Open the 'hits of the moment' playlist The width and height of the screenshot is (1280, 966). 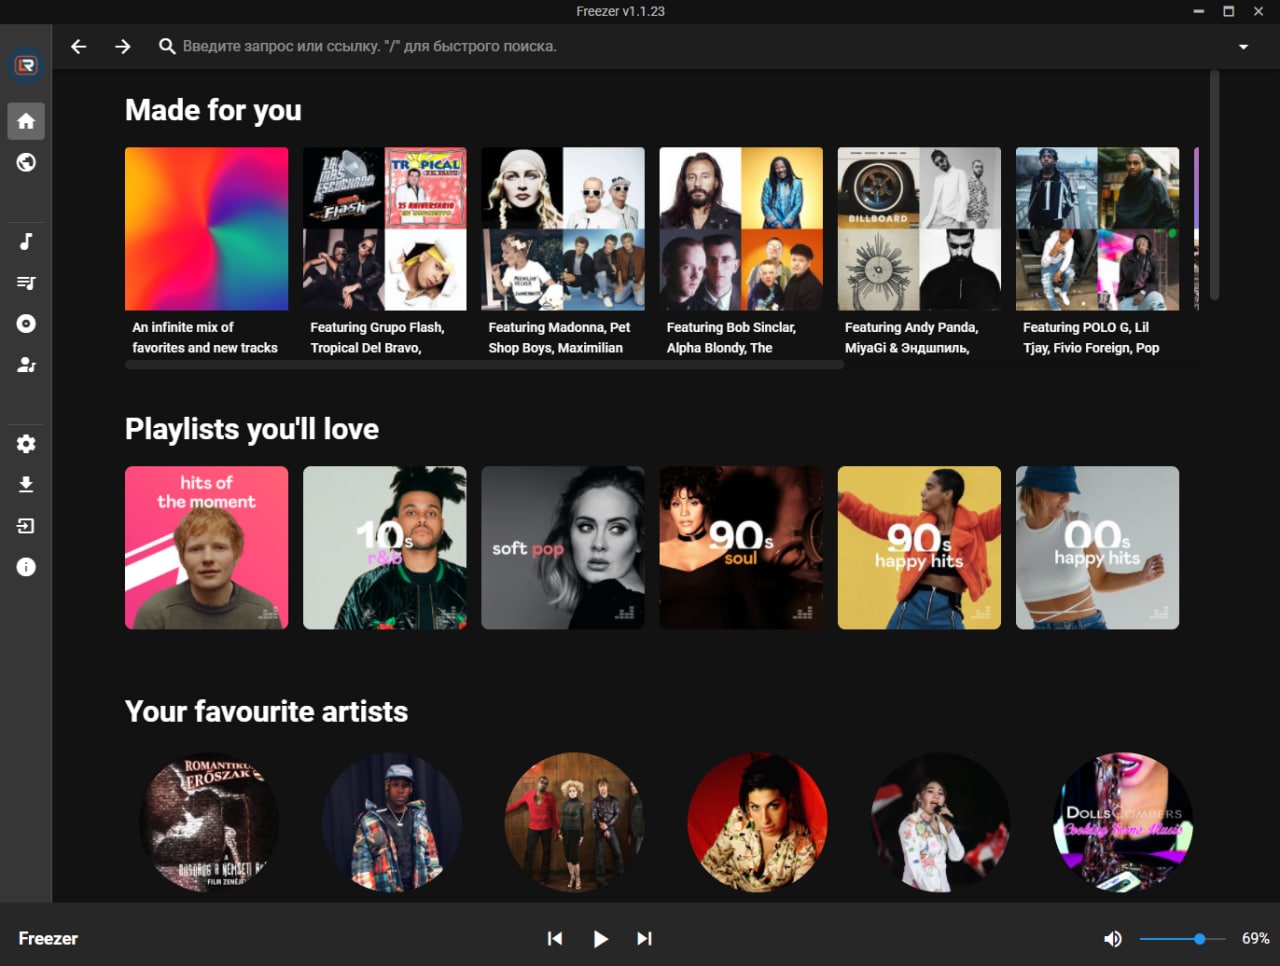206,548
